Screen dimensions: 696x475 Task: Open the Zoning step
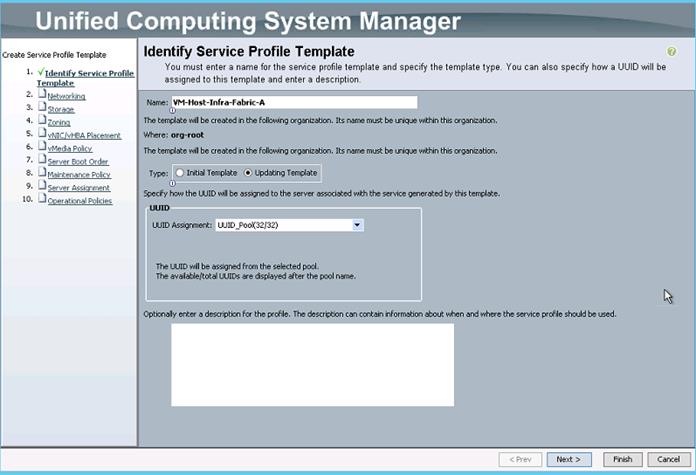coord(59,122)
